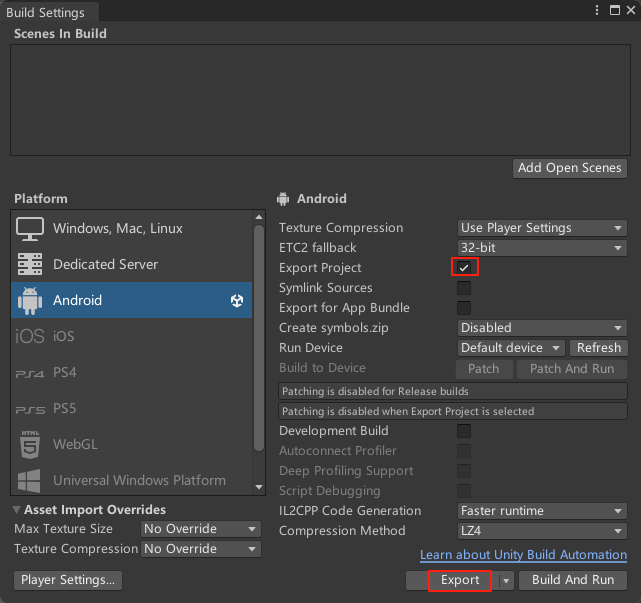Screen dimensions: 641x603
Task: Select Universal Windows Platform row
Action: (132, 480)
